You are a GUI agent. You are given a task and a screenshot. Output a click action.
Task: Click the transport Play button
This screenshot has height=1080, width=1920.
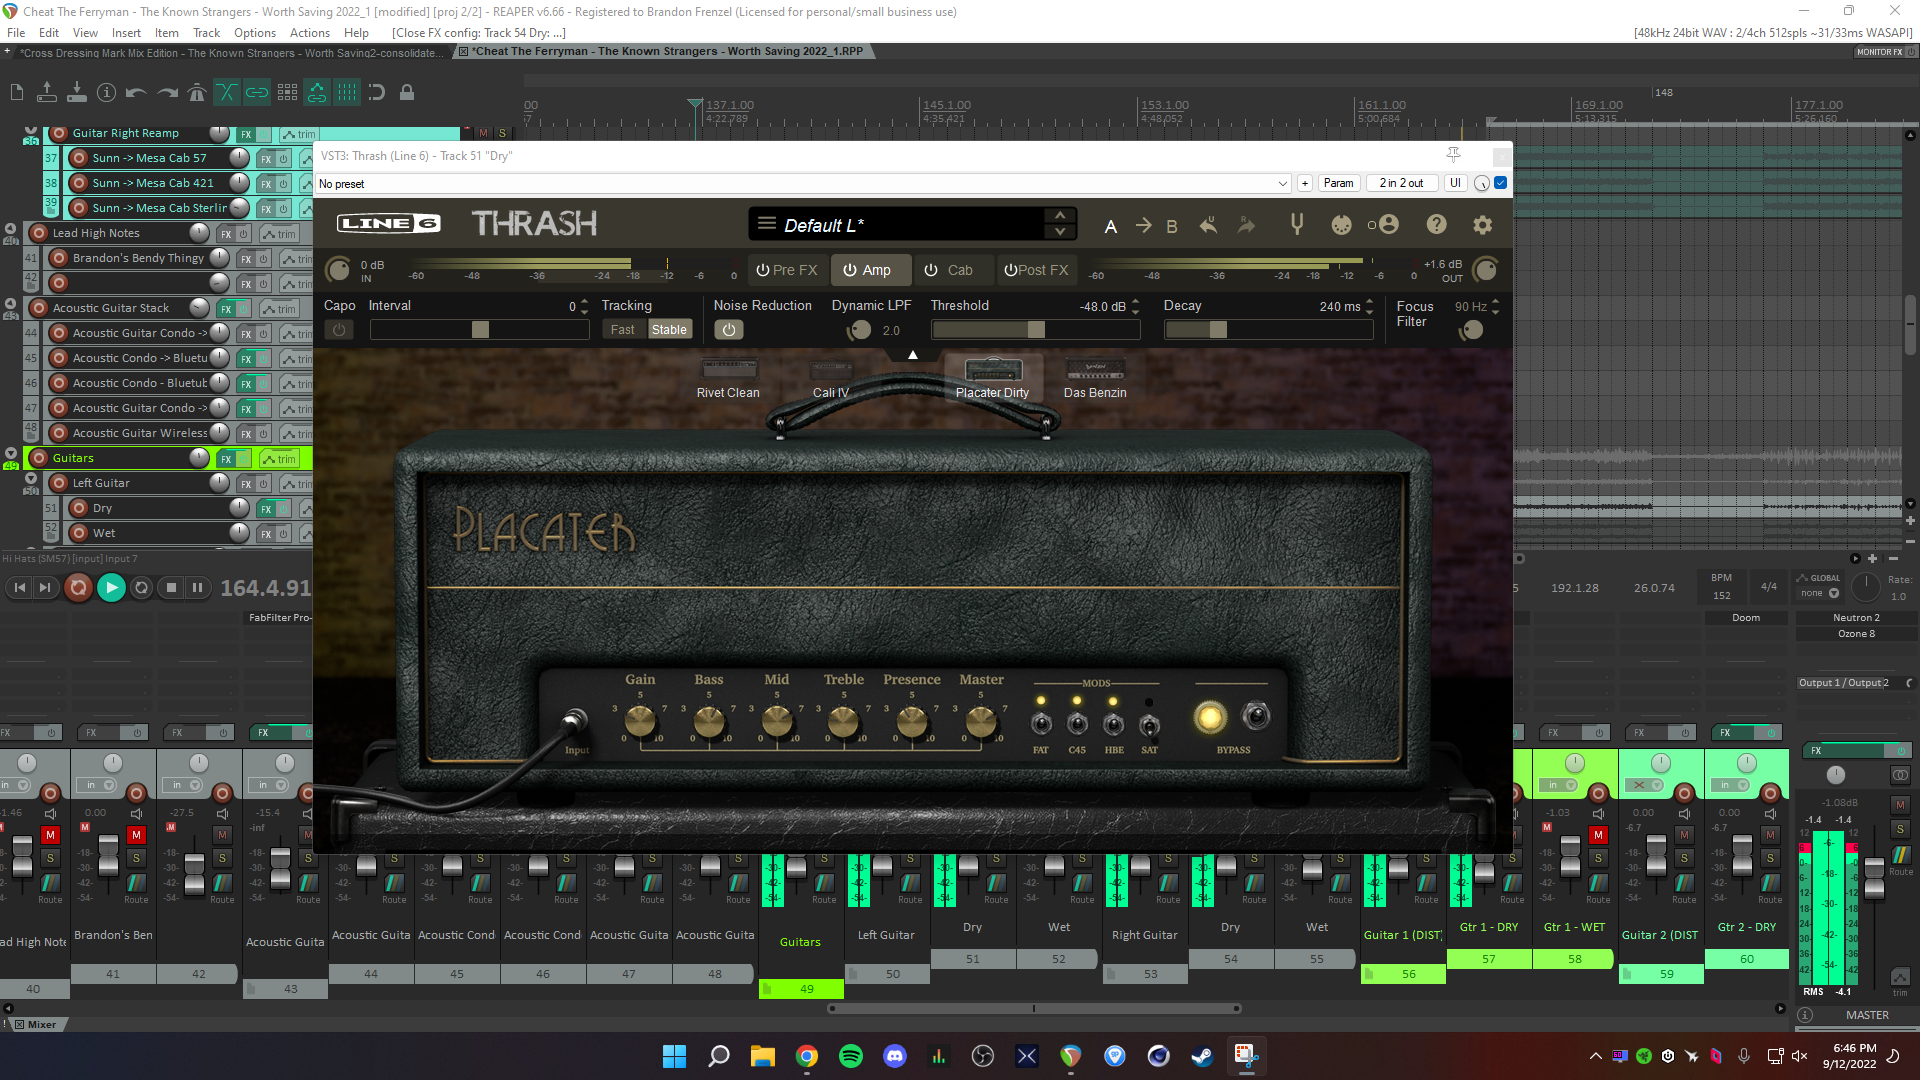coord(111,588)
